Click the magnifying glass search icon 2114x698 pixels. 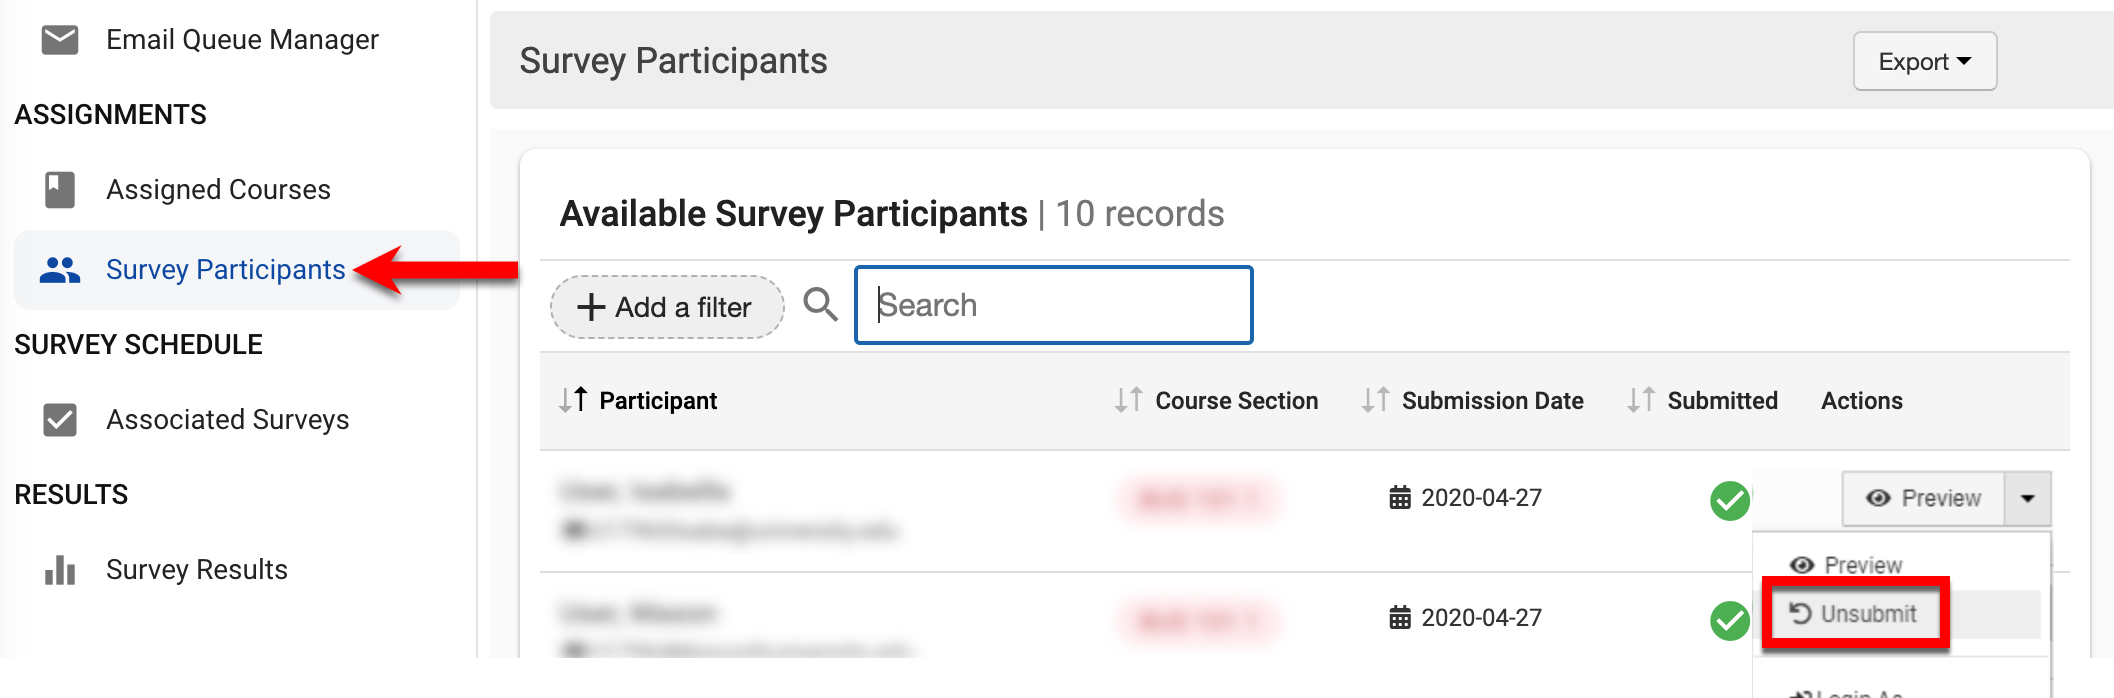coord(820,304)
